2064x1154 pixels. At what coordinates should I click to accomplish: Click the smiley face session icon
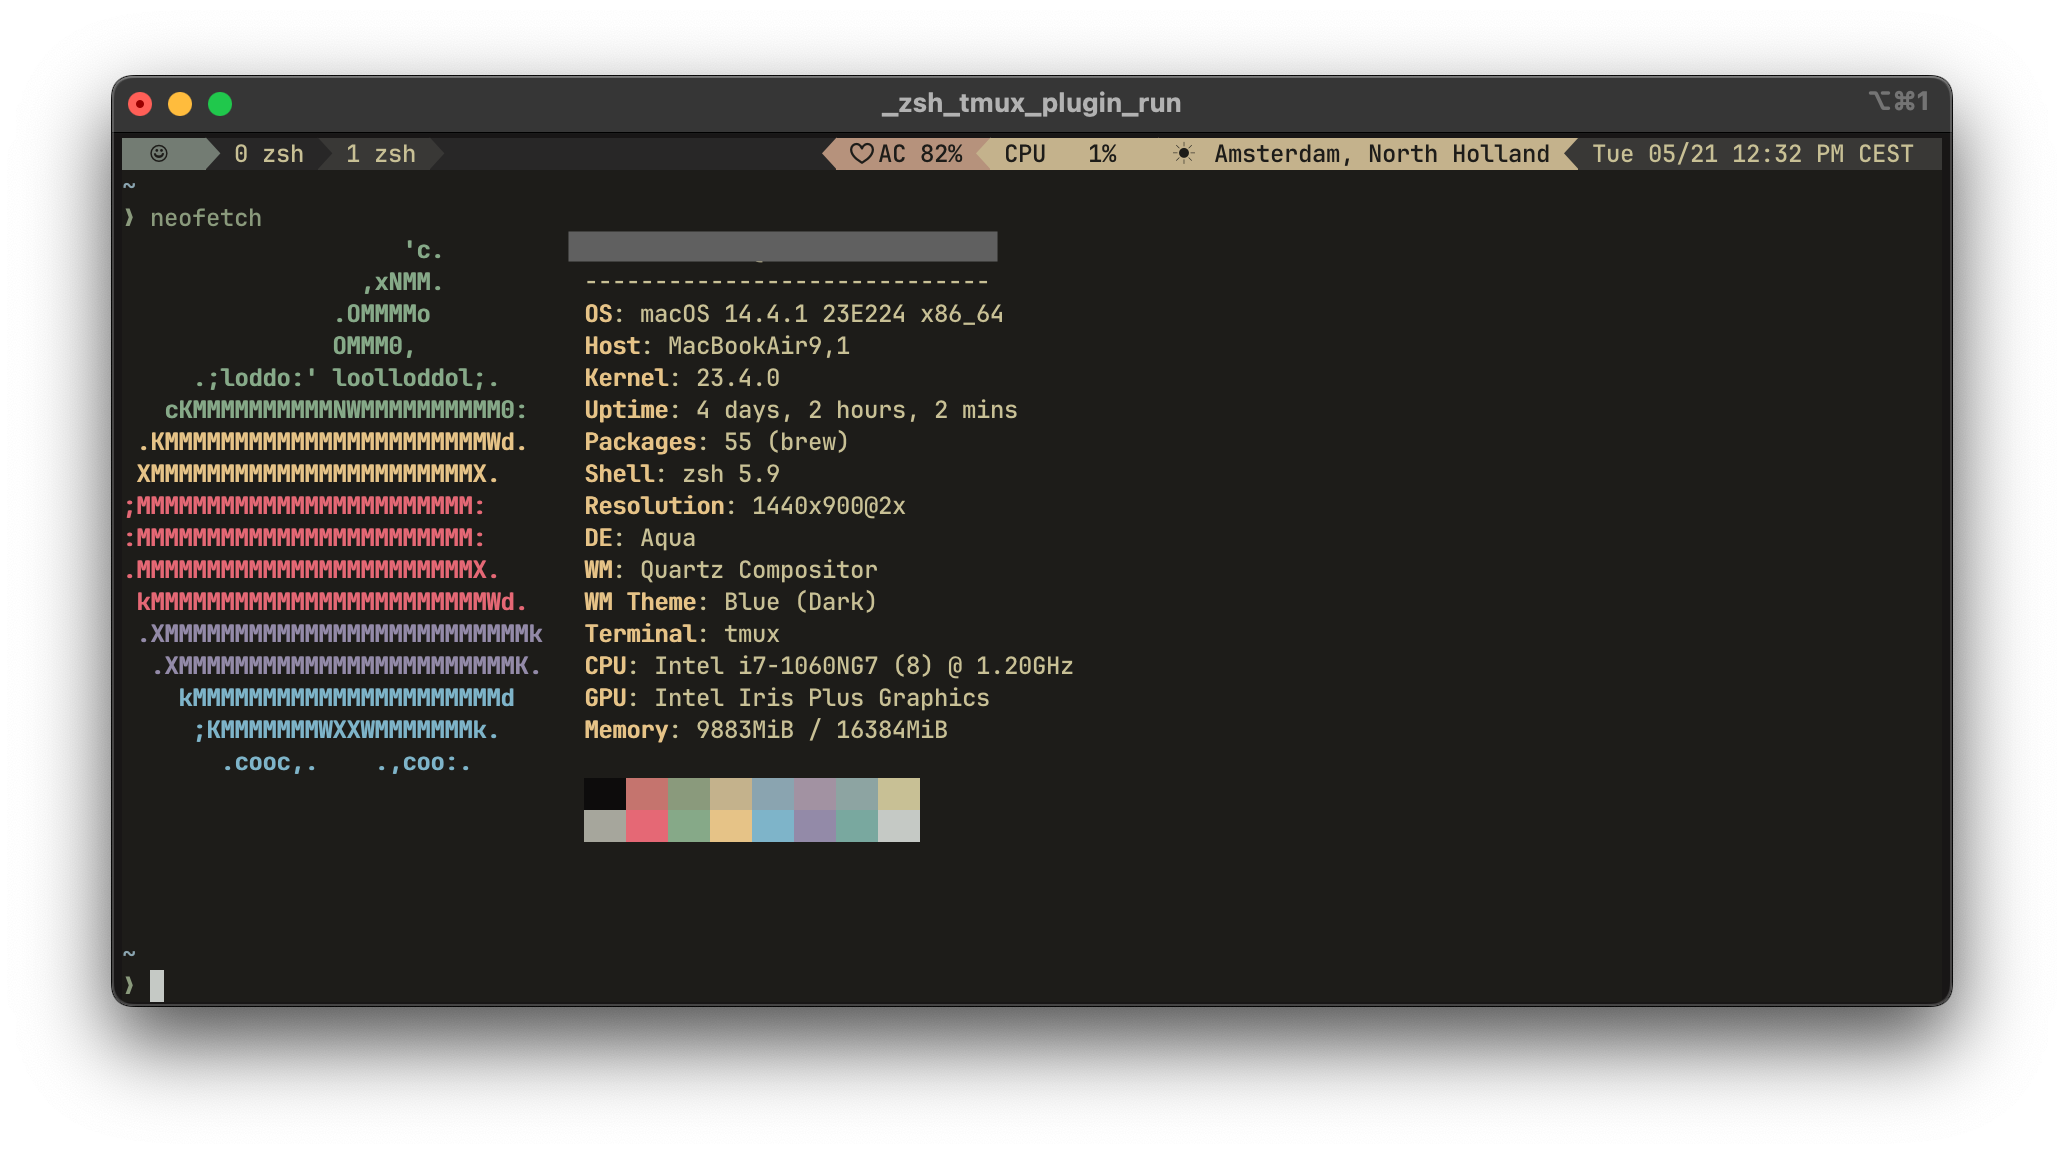pyautogui.click(x=159, y=154)
